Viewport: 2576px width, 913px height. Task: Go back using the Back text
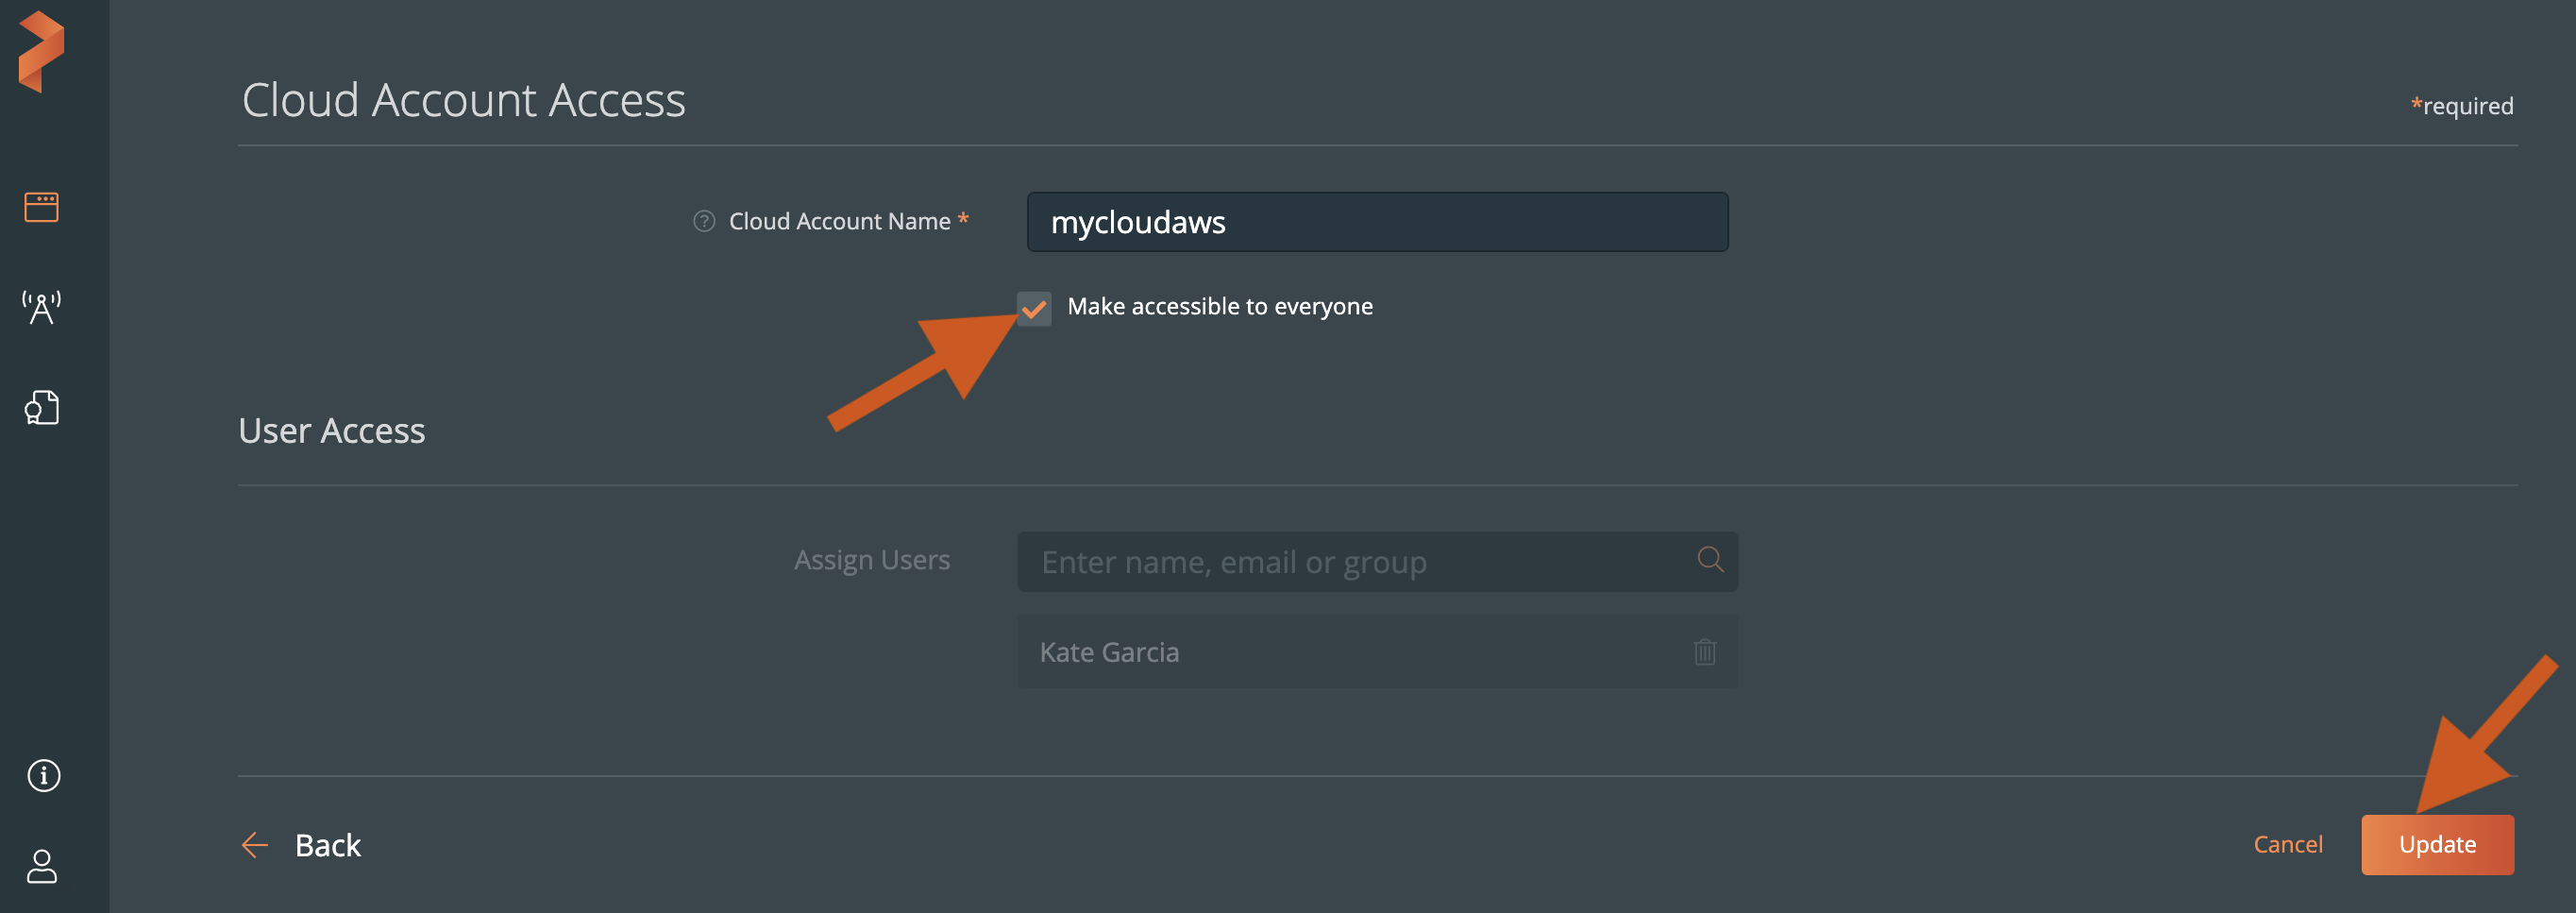pos(327,845)
